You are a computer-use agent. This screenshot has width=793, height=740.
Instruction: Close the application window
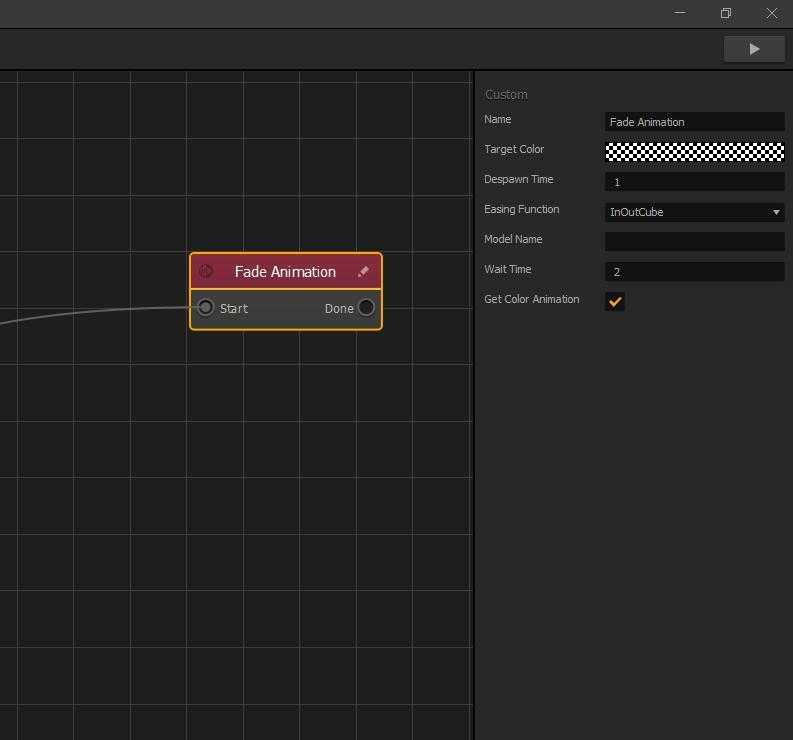pyautogui.click(x=771, y=13)
